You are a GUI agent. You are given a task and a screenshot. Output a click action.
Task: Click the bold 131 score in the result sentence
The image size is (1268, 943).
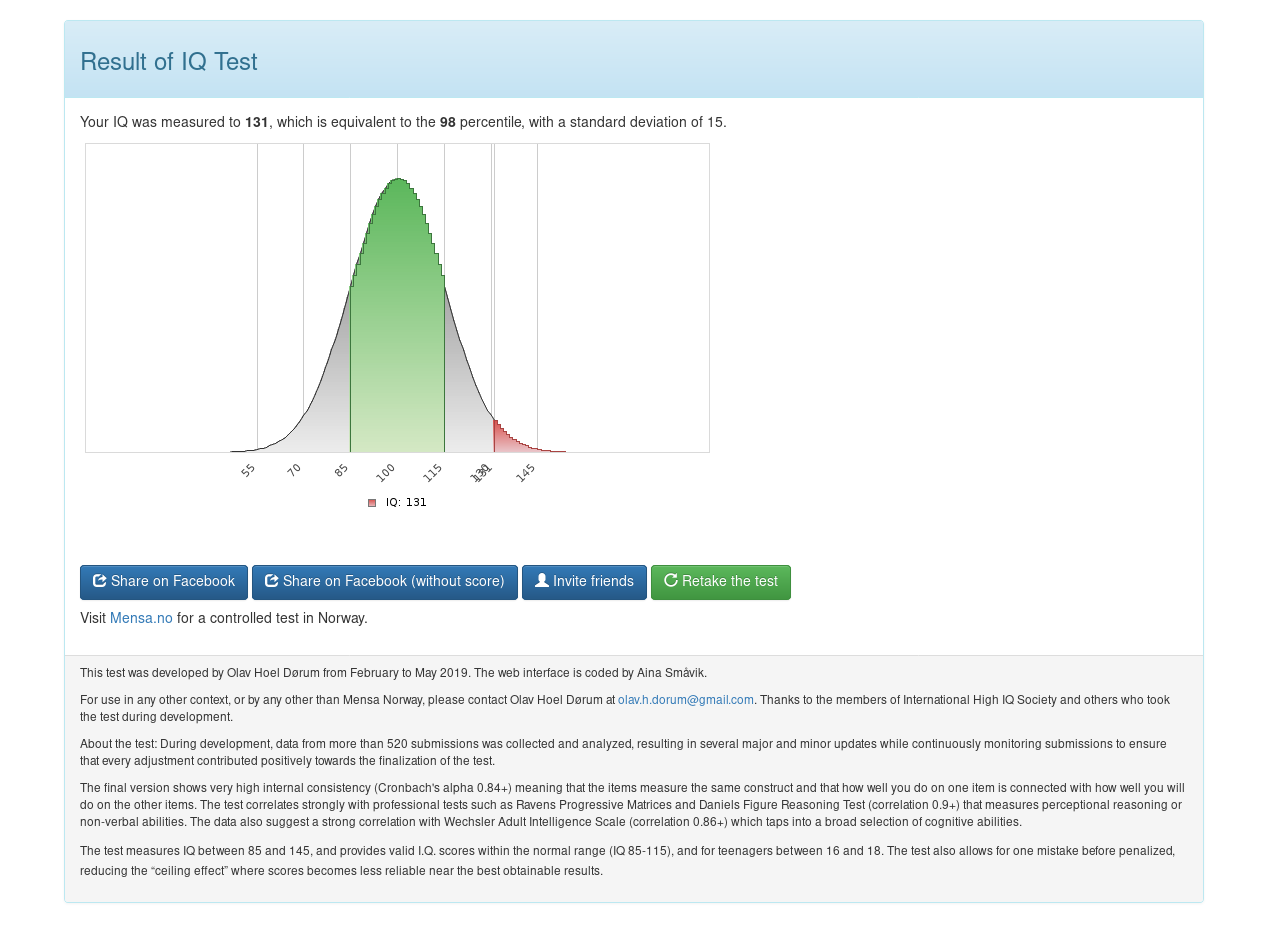[257, 122]
